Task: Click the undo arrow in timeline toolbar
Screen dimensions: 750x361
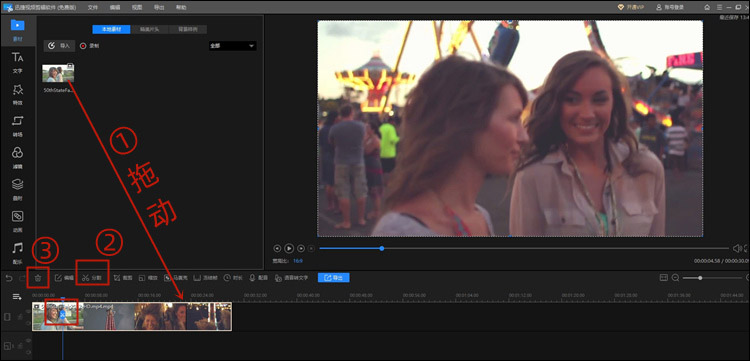Action: click(9, 278)
